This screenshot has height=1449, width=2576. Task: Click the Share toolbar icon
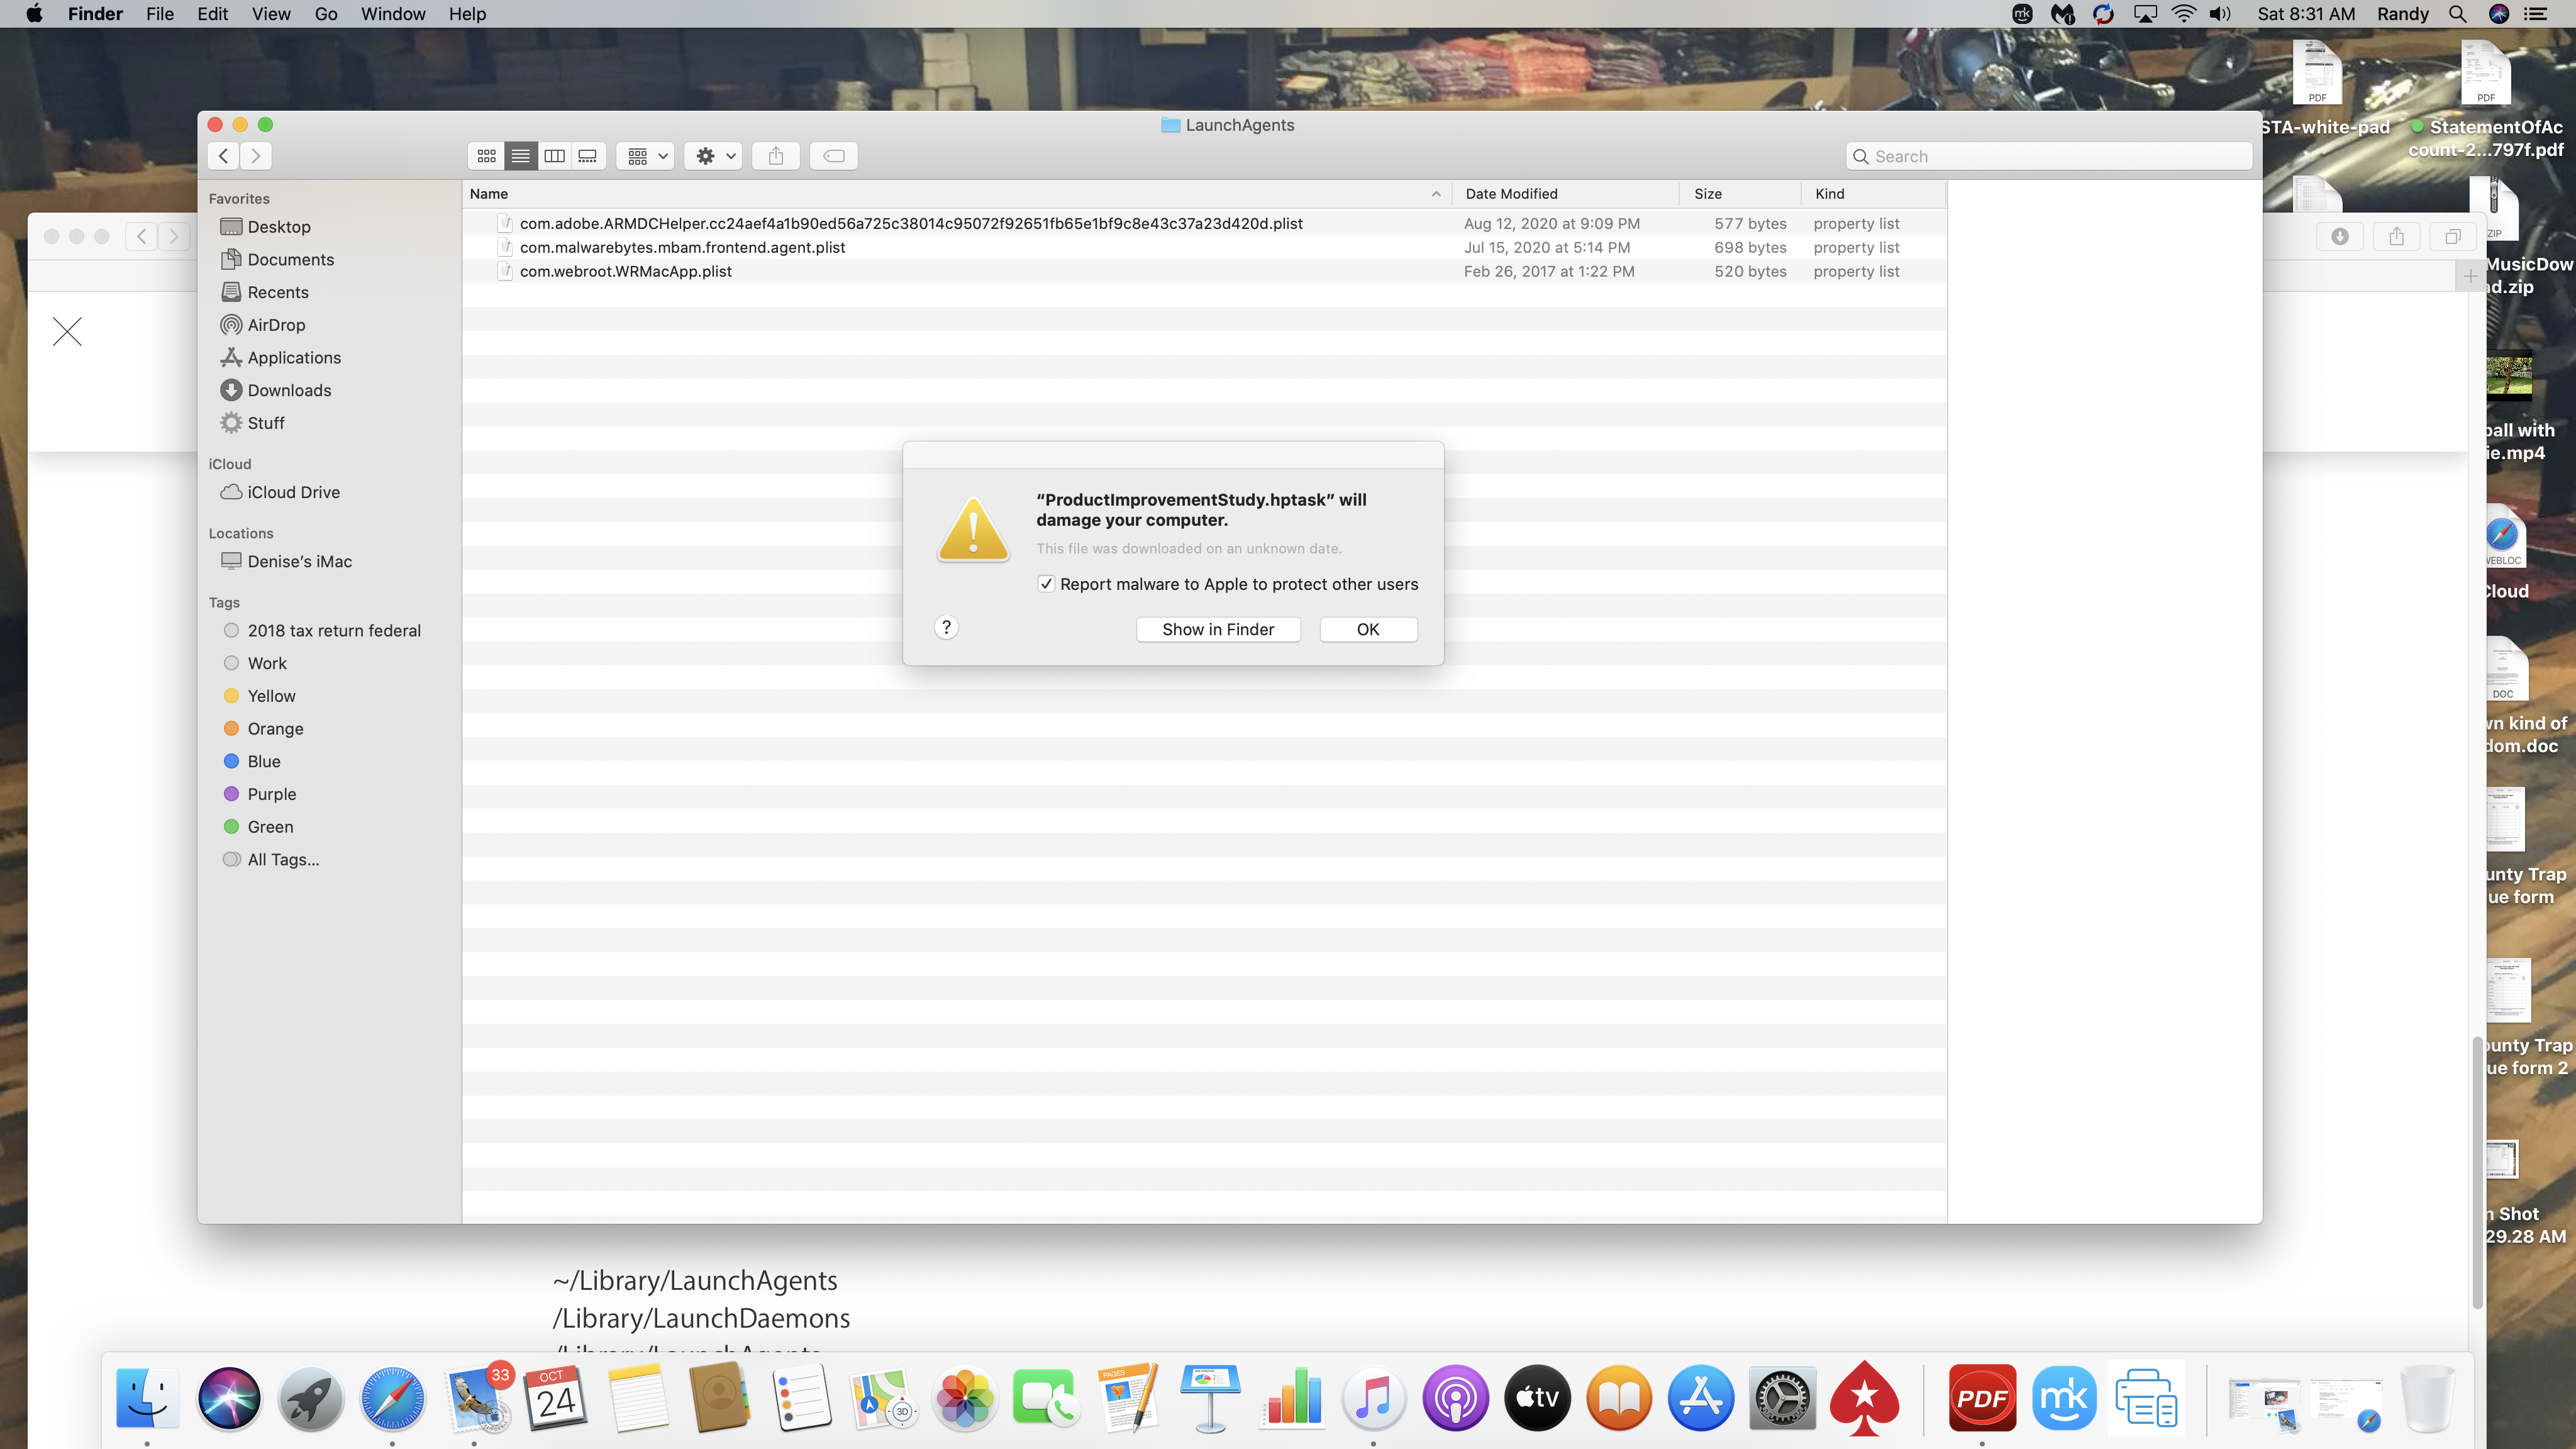tap(775, 156)
